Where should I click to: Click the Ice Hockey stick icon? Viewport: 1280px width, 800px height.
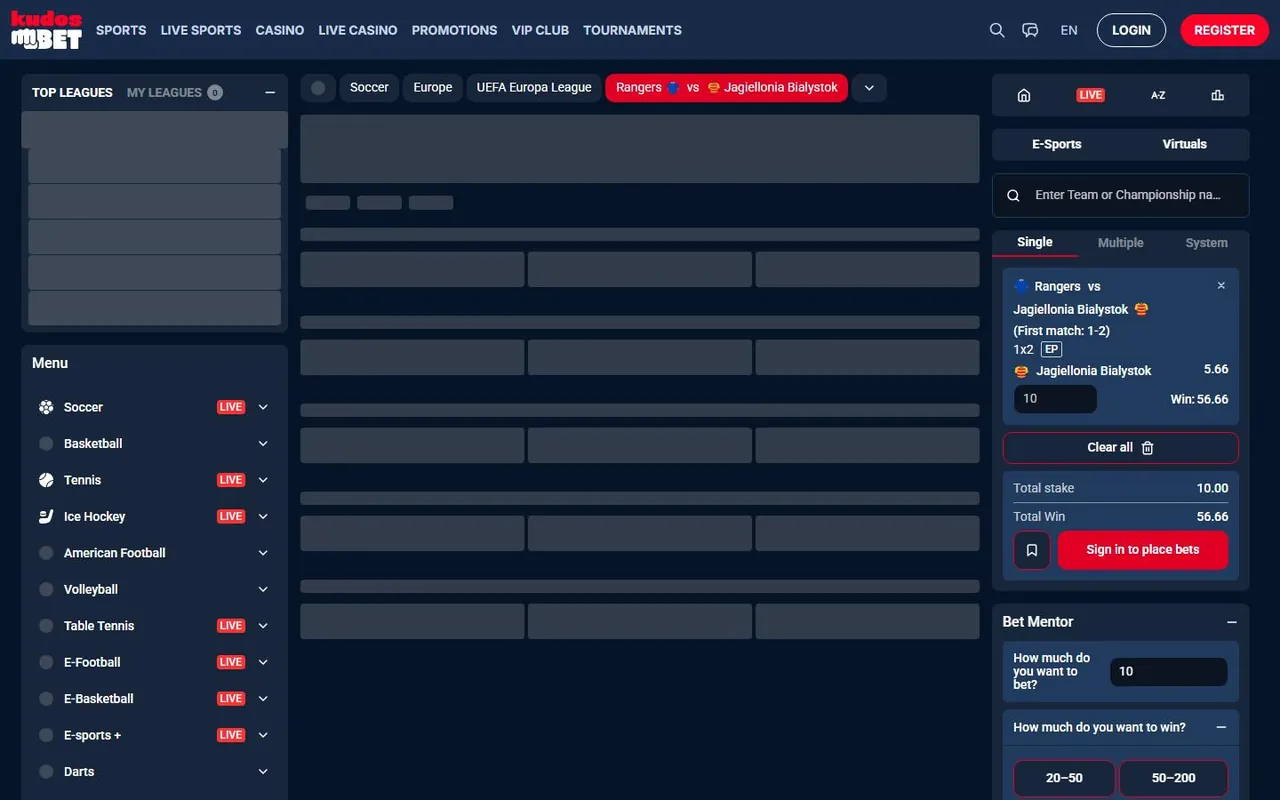click(46, 516)
